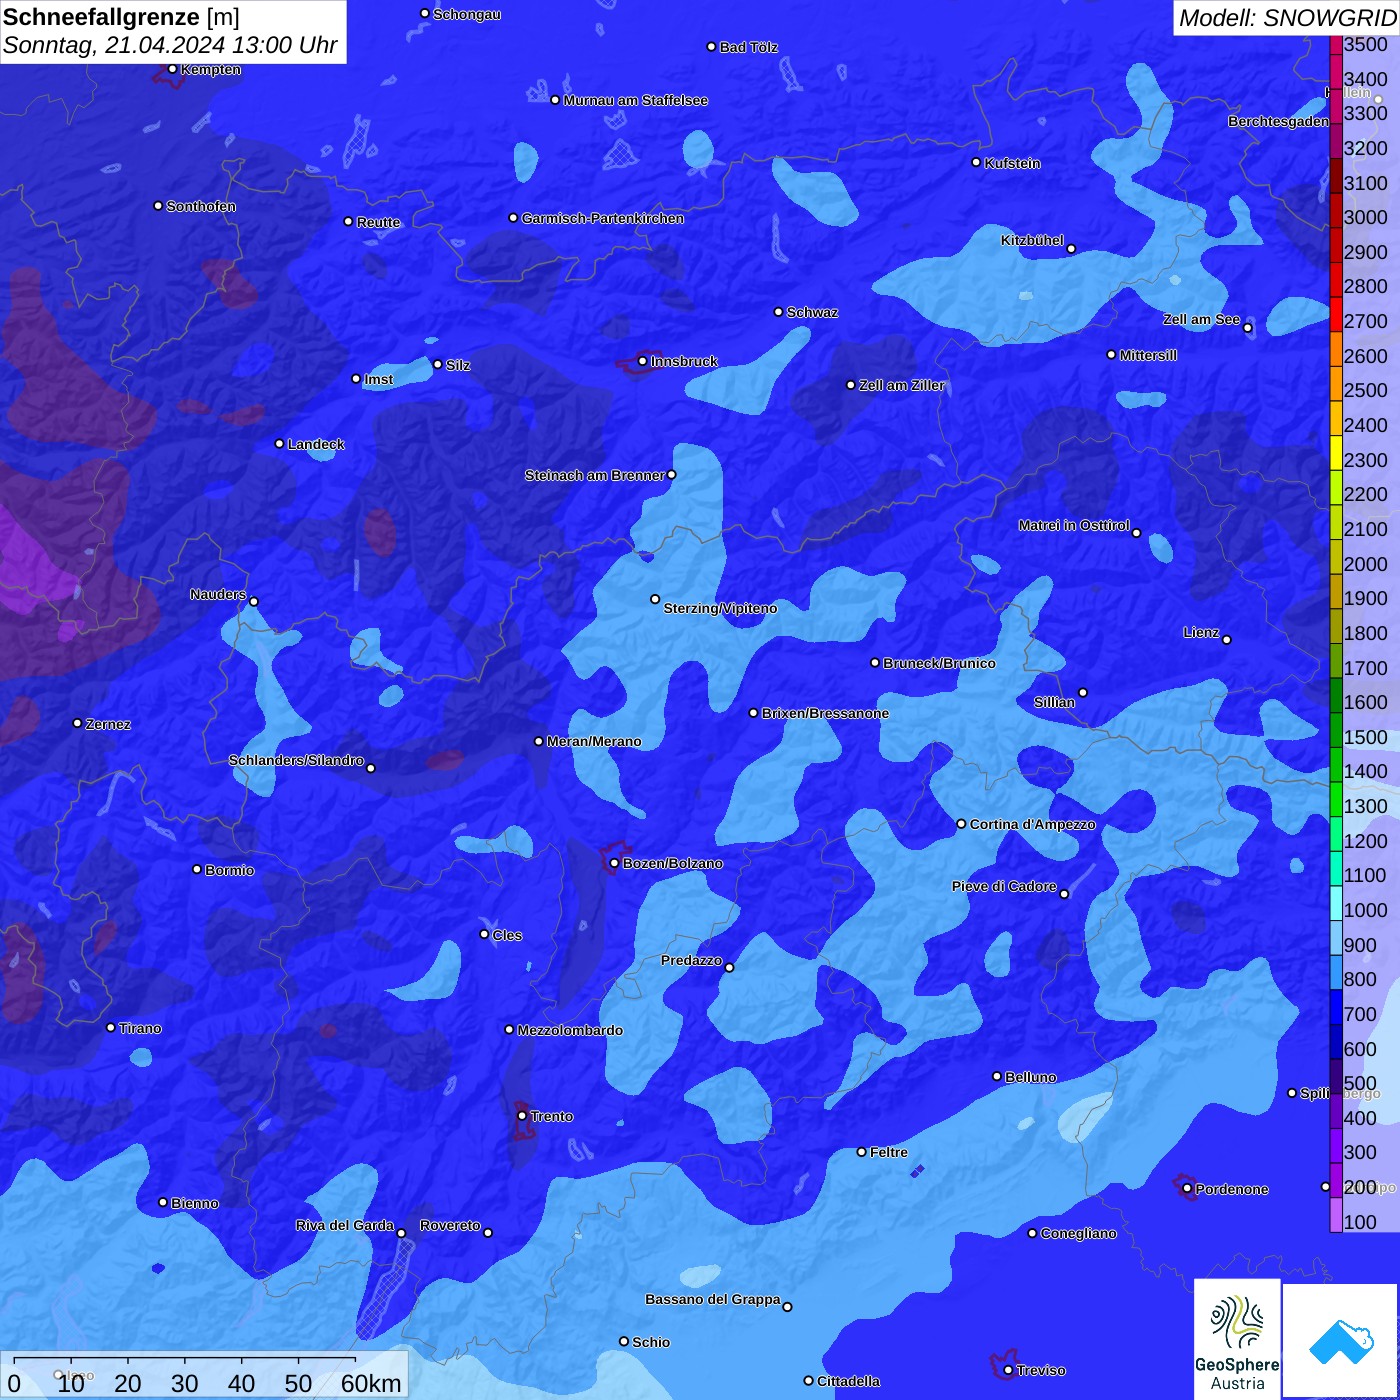Click the Feltre location dot
The image size is (1400, 1400).
click(861, 1152)
